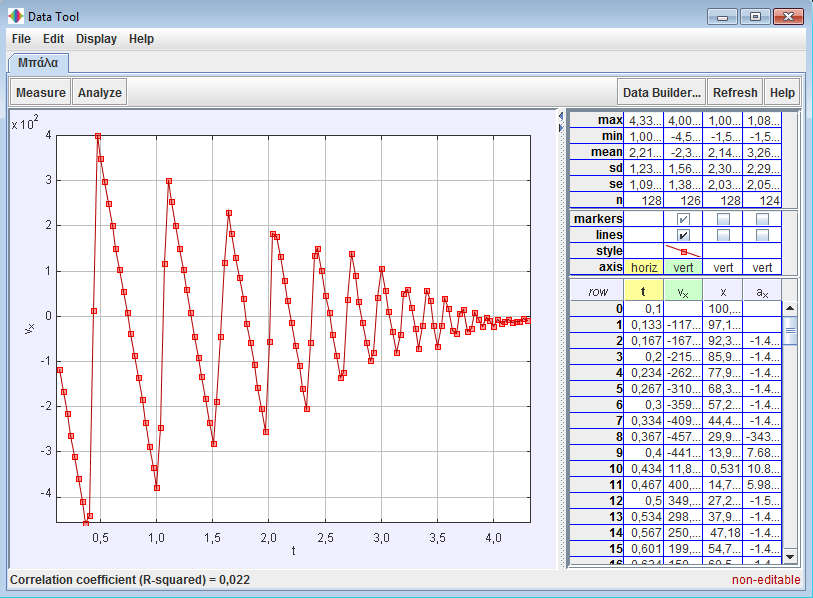This screenshot has height=598, width=813.
Task: Enable lines checkbox for ax column
Action: click(x=762, y=235)
